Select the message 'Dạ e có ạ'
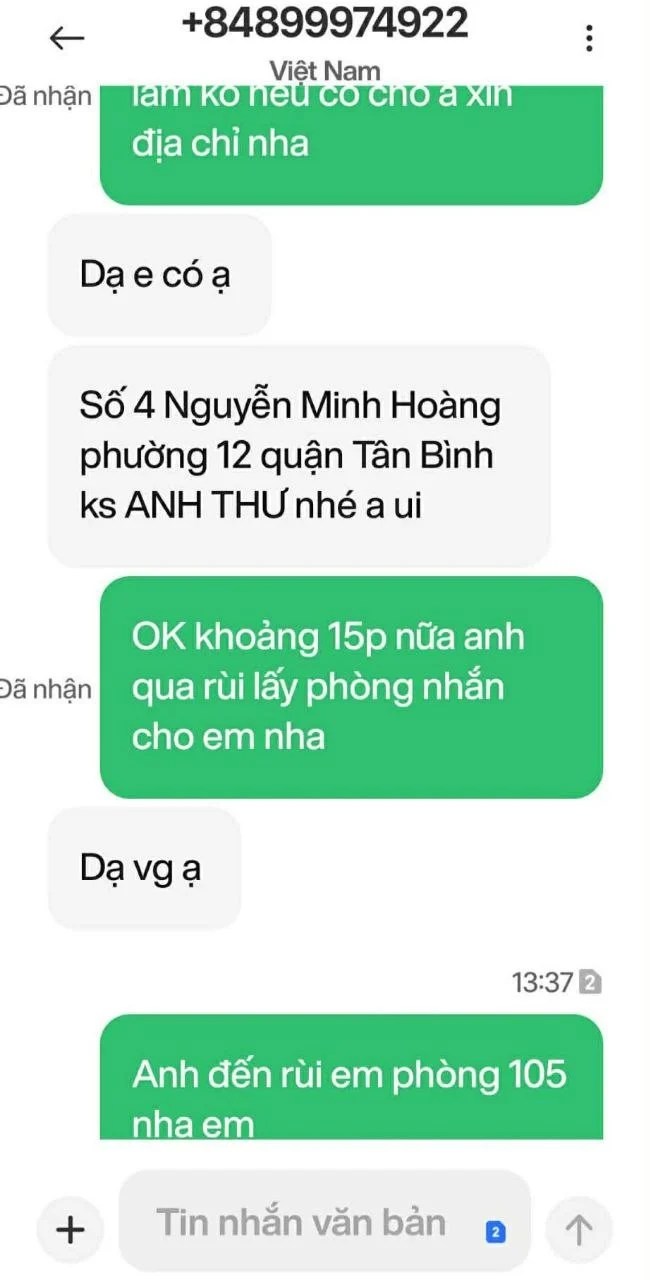 (x=160, y=275)
